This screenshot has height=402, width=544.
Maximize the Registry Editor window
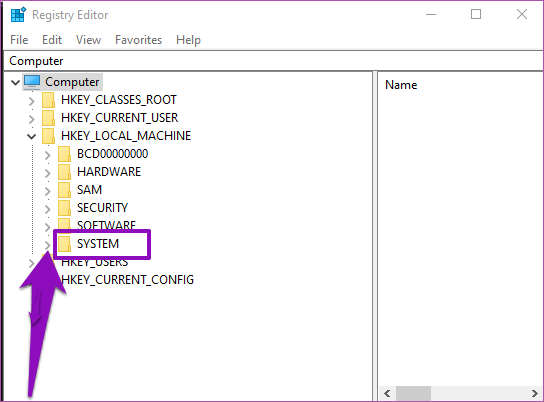click(x=476, y=15)
